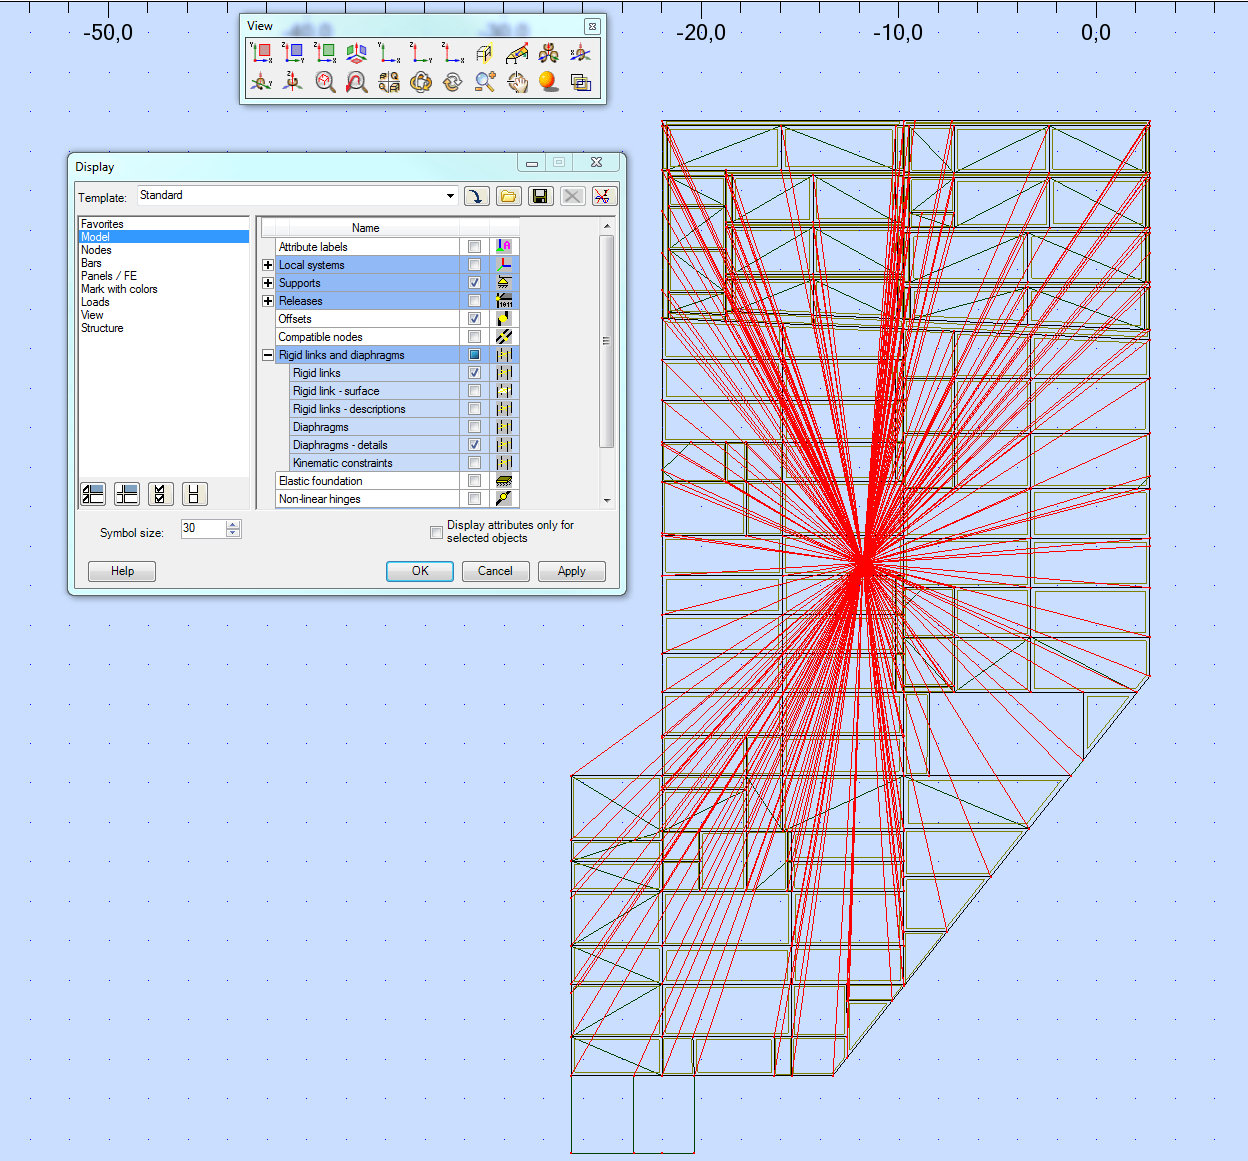Click the render sphere shading icon
The image size is (1248, 1161).
point(548,82)
